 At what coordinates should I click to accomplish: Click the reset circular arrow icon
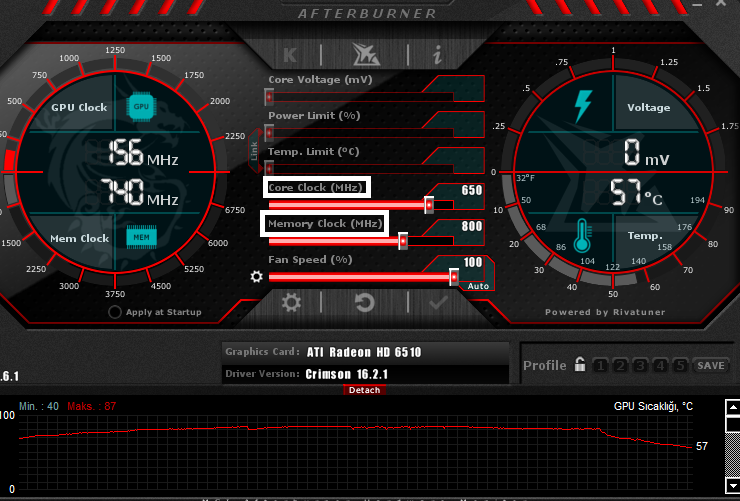coord(365,302)
